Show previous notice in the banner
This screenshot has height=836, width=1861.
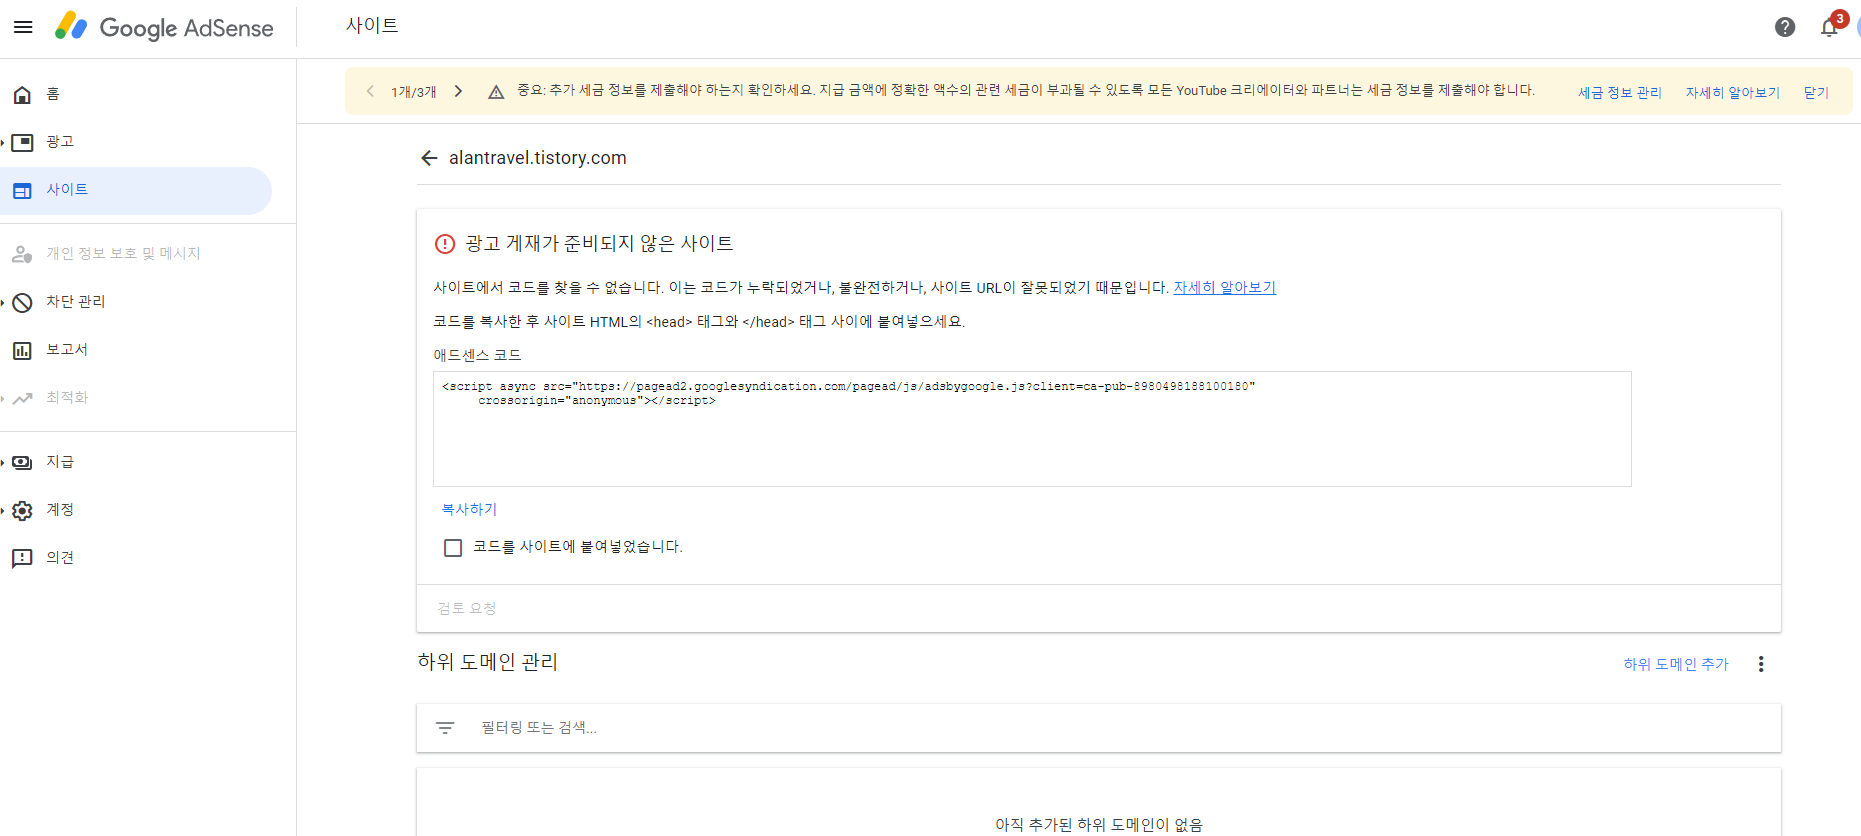[370, 91]
